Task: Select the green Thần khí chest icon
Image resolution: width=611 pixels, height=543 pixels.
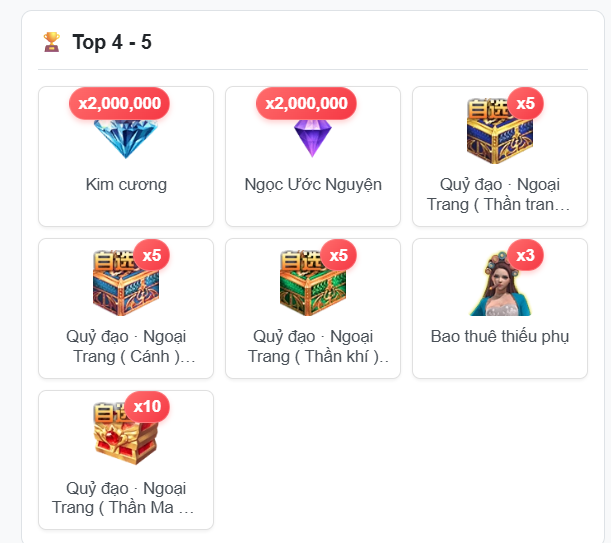Action: (313, 284)
